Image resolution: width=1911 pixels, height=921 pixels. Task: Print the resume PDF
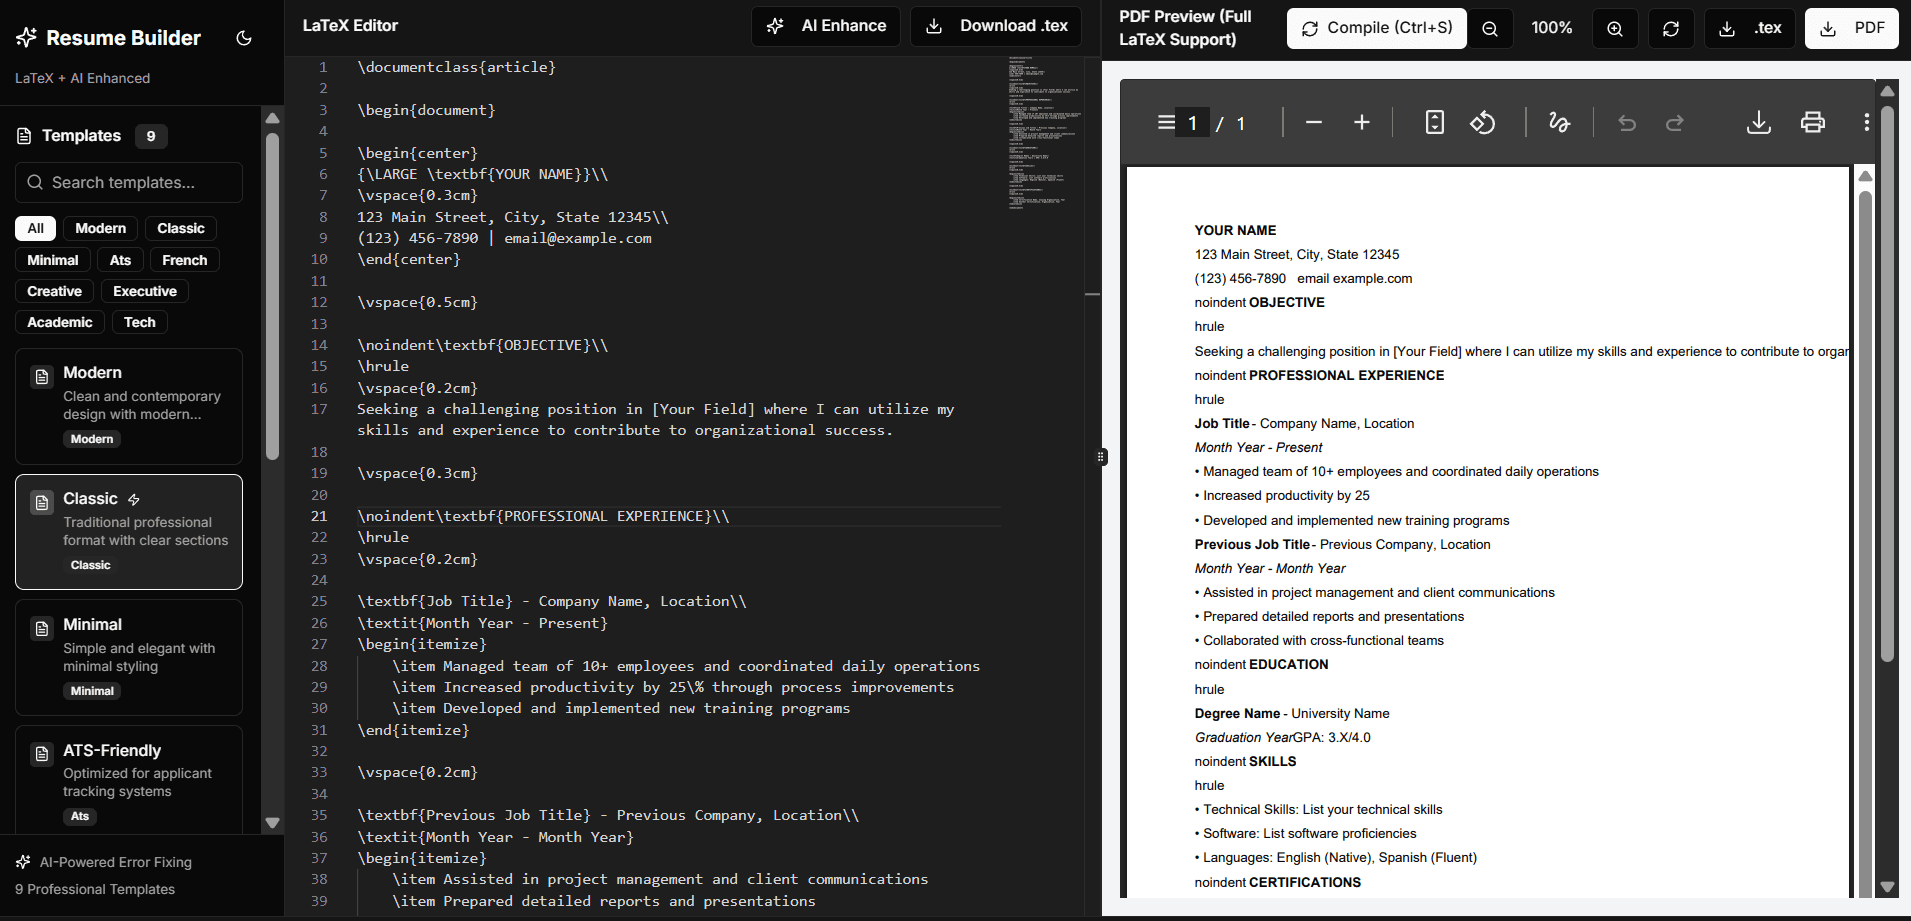click(1813, 122)
